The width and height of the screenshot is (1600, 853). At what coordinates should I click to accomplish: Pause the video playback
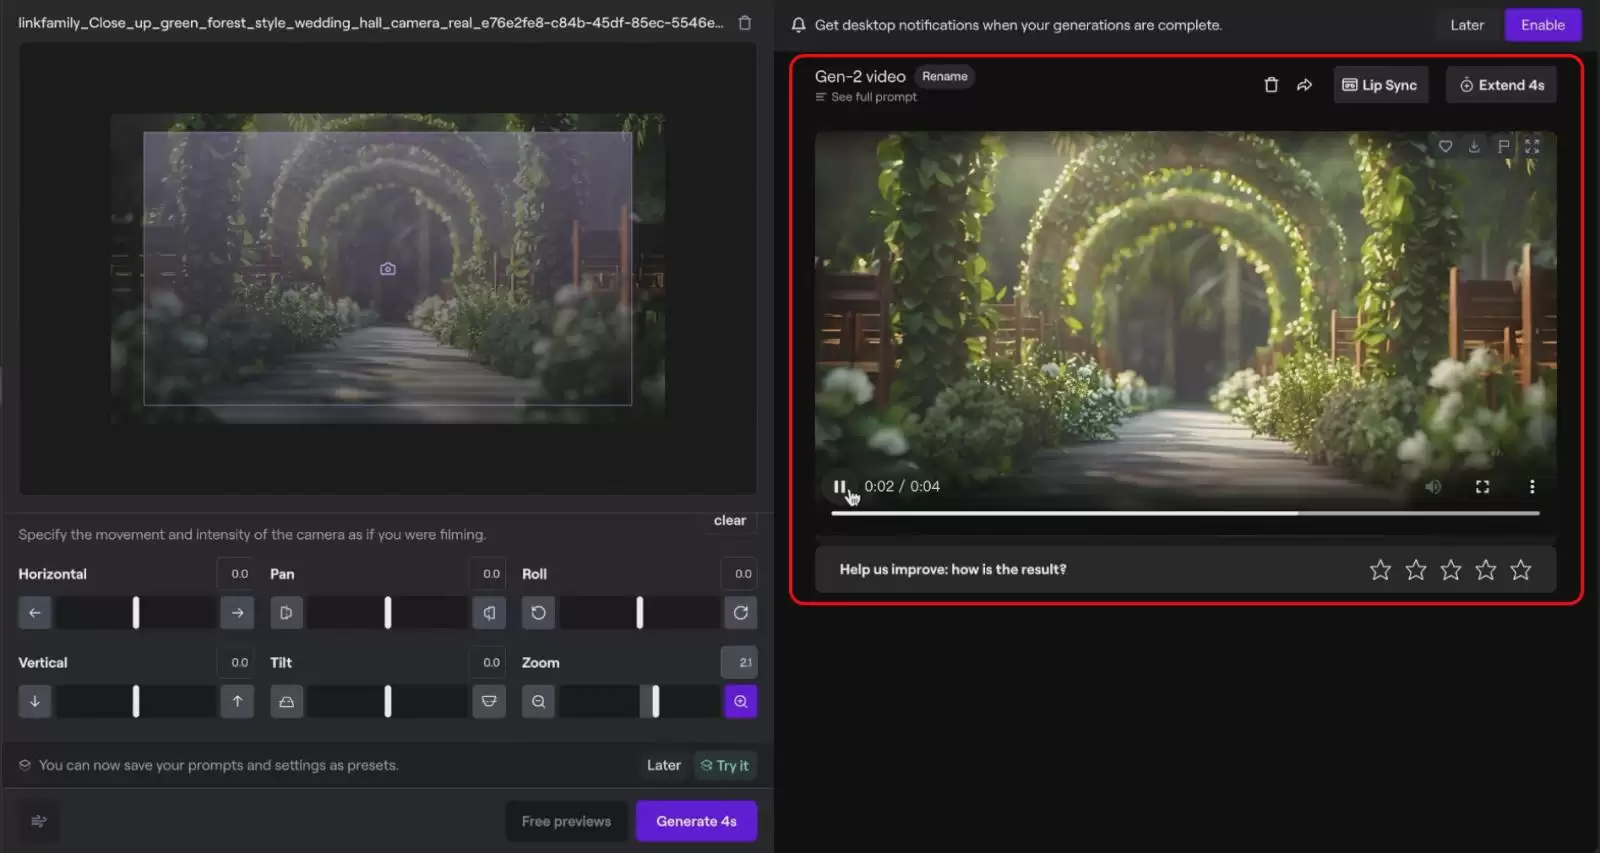tap(839, 487)
